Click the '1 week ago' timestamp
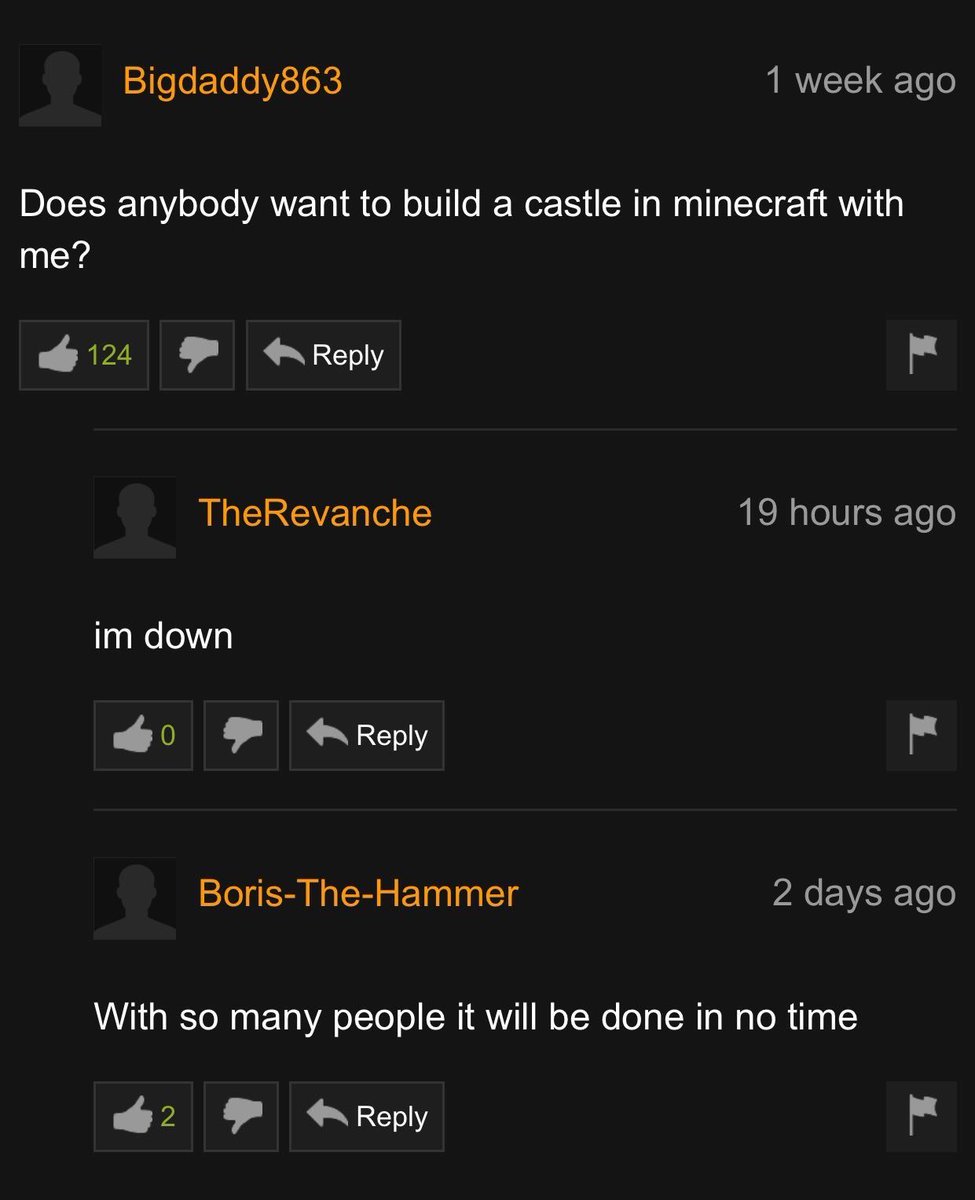This screenshot has width=975, height=1200. pos(860,81)
